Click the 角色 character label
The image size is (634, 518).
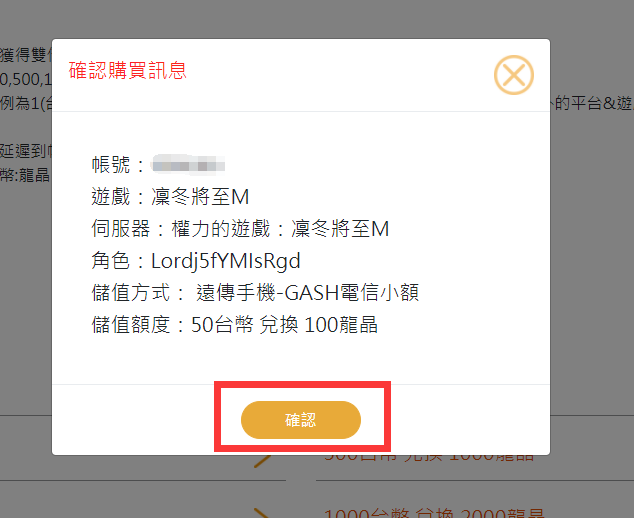point(112,261)
